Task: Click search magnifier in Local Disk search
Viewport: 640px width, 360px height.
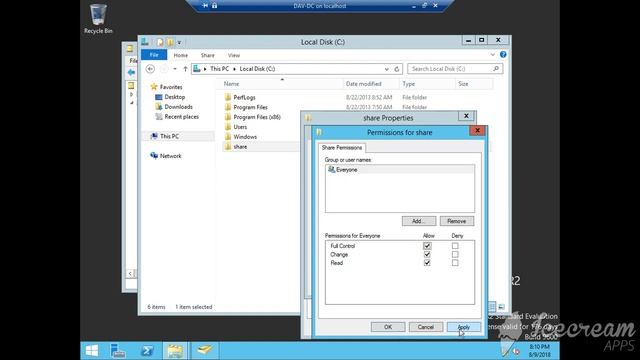Action: 496,69
